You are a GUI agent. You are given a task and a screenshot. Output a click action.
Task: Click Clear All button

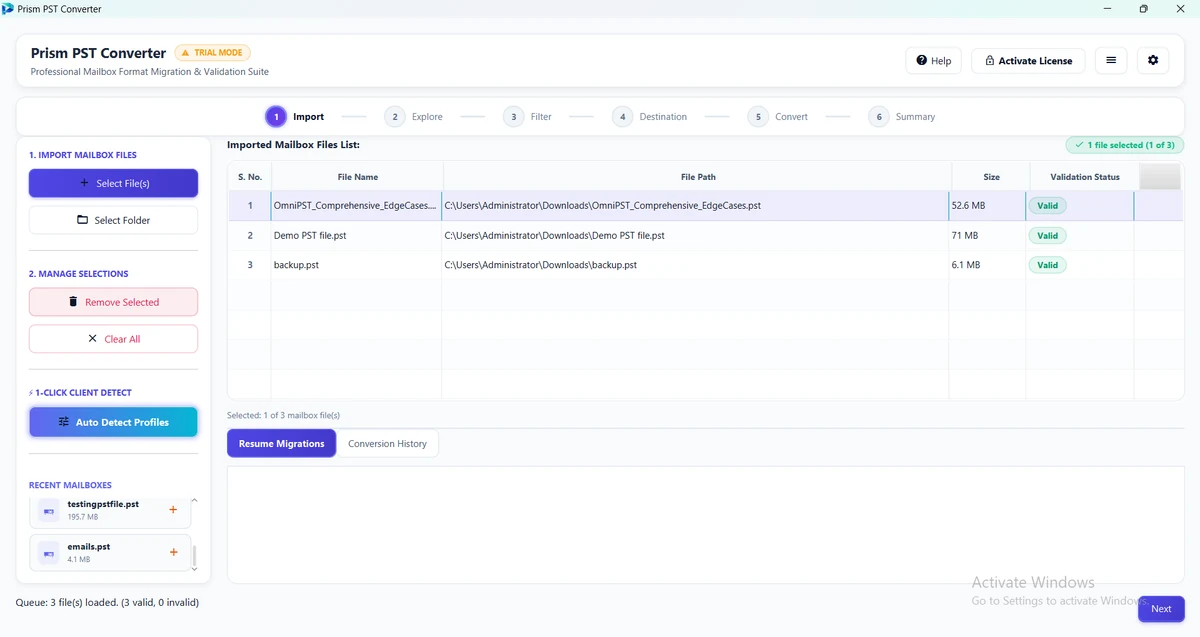[x=113, y=339]
